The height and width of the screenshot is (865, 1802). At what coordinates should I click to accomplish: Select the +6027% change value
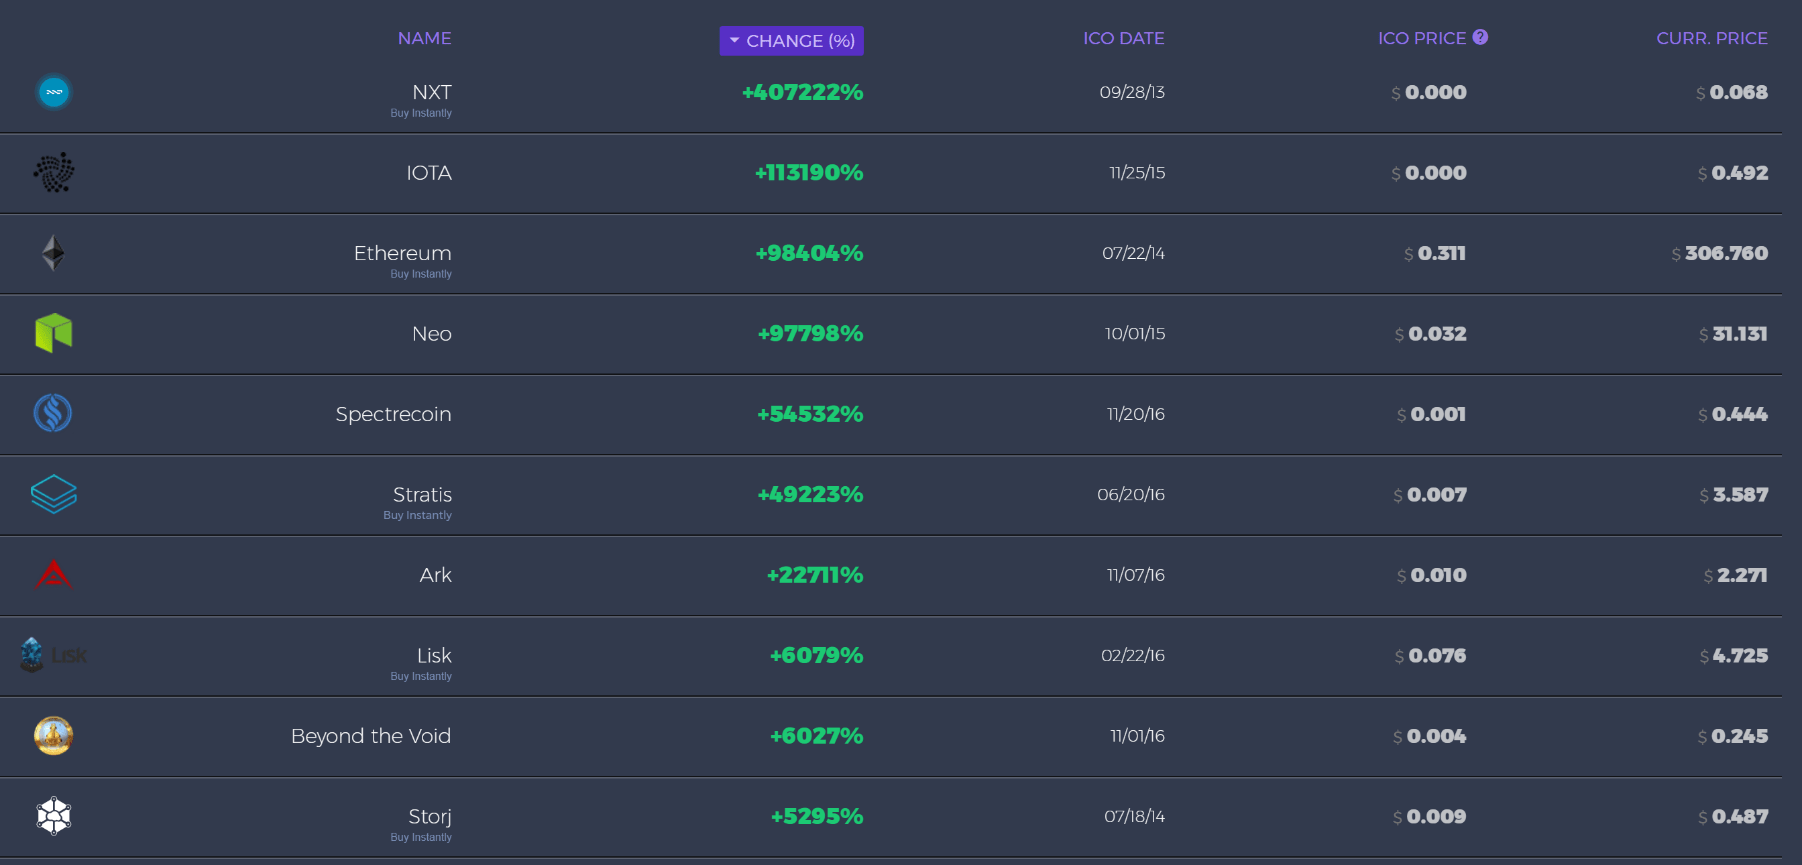click(x=817, y=736)
